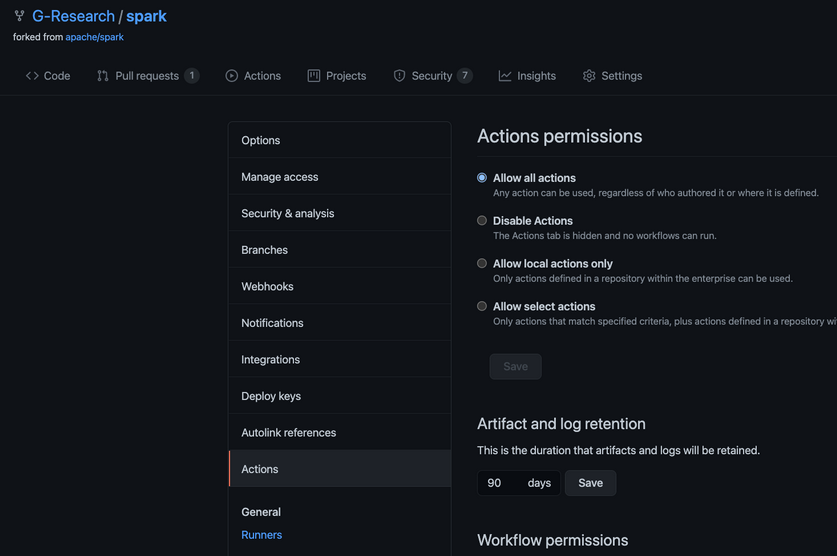This screenshot has width=837, height=556.
Task: Open the Notifications settings page
Action: tap(339, 323)
